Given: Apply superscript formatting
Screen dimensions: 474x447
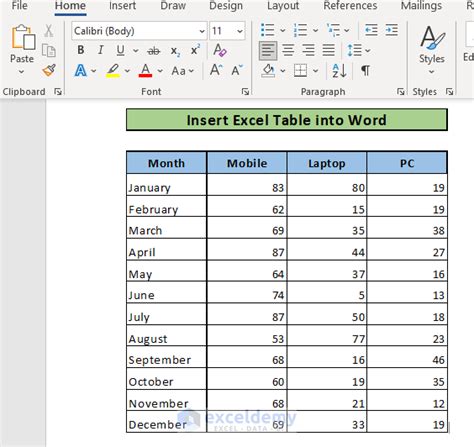Looking at the screenshot, I should (x=195, y=50).
